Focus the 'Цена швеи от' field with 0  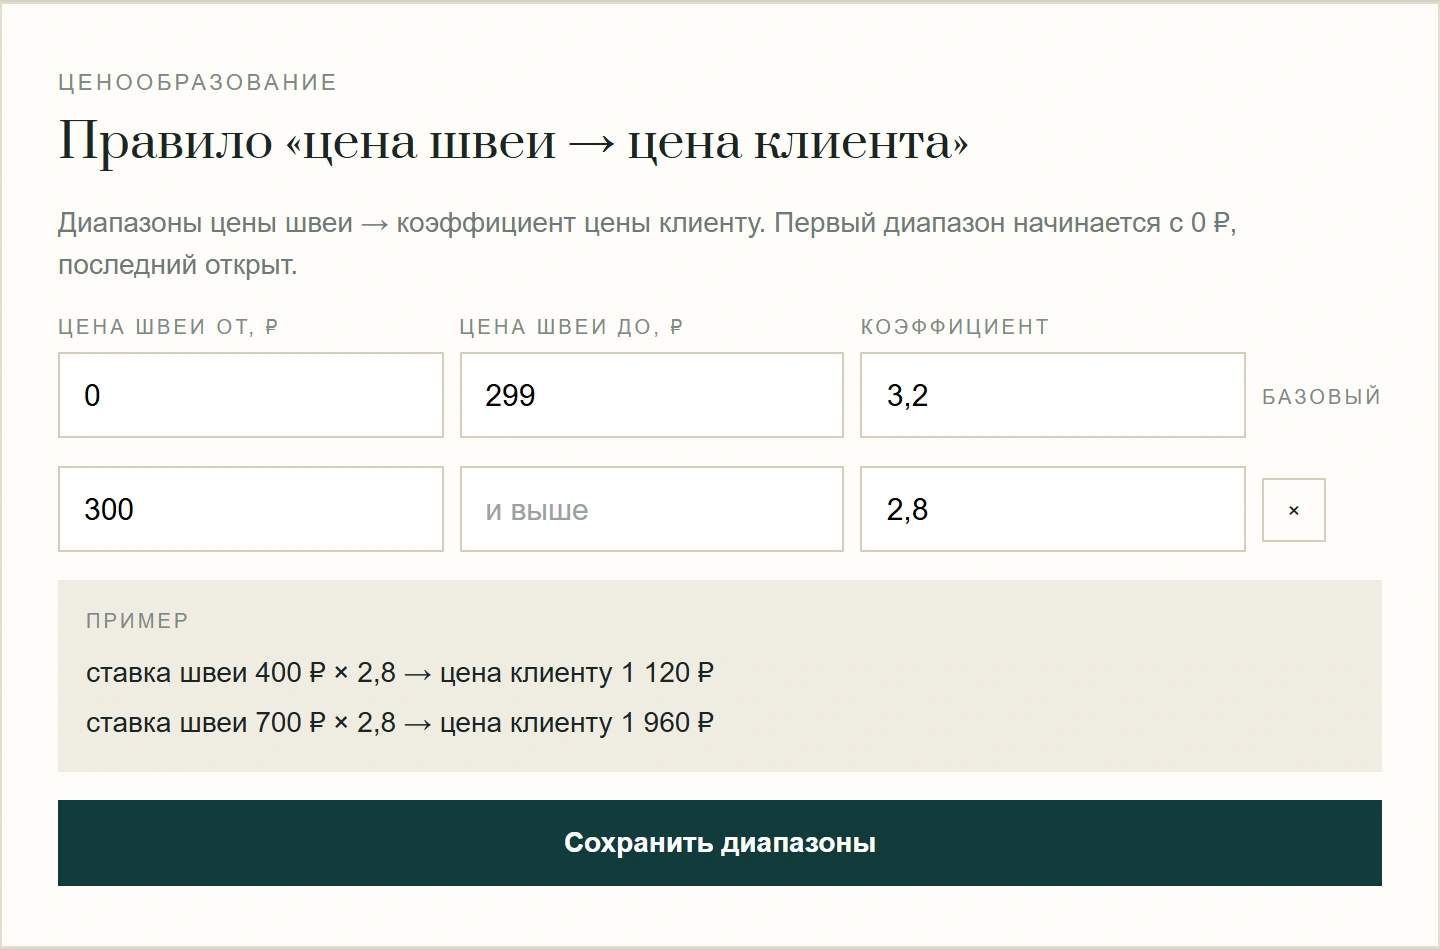click(x=251, y=395)
